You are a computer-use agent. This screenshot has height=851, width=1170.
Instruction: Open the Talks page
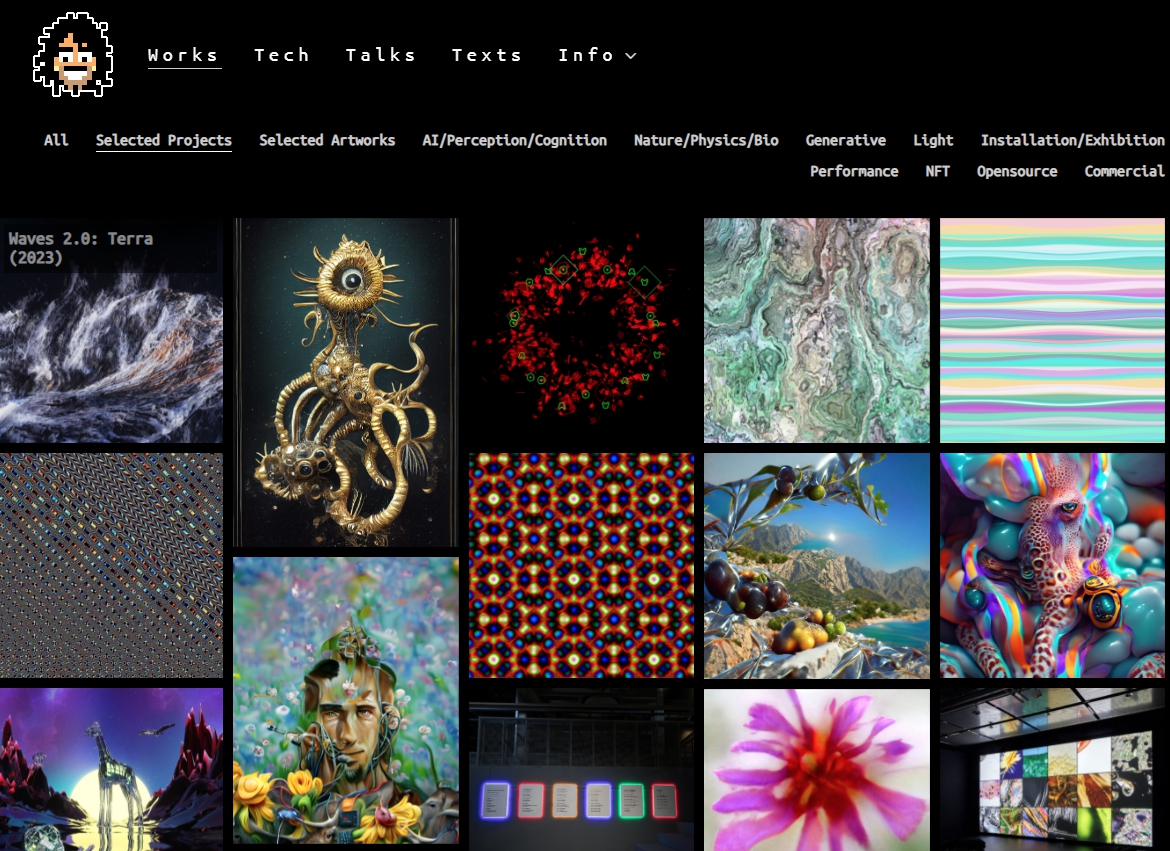click(x=381, y=55)
